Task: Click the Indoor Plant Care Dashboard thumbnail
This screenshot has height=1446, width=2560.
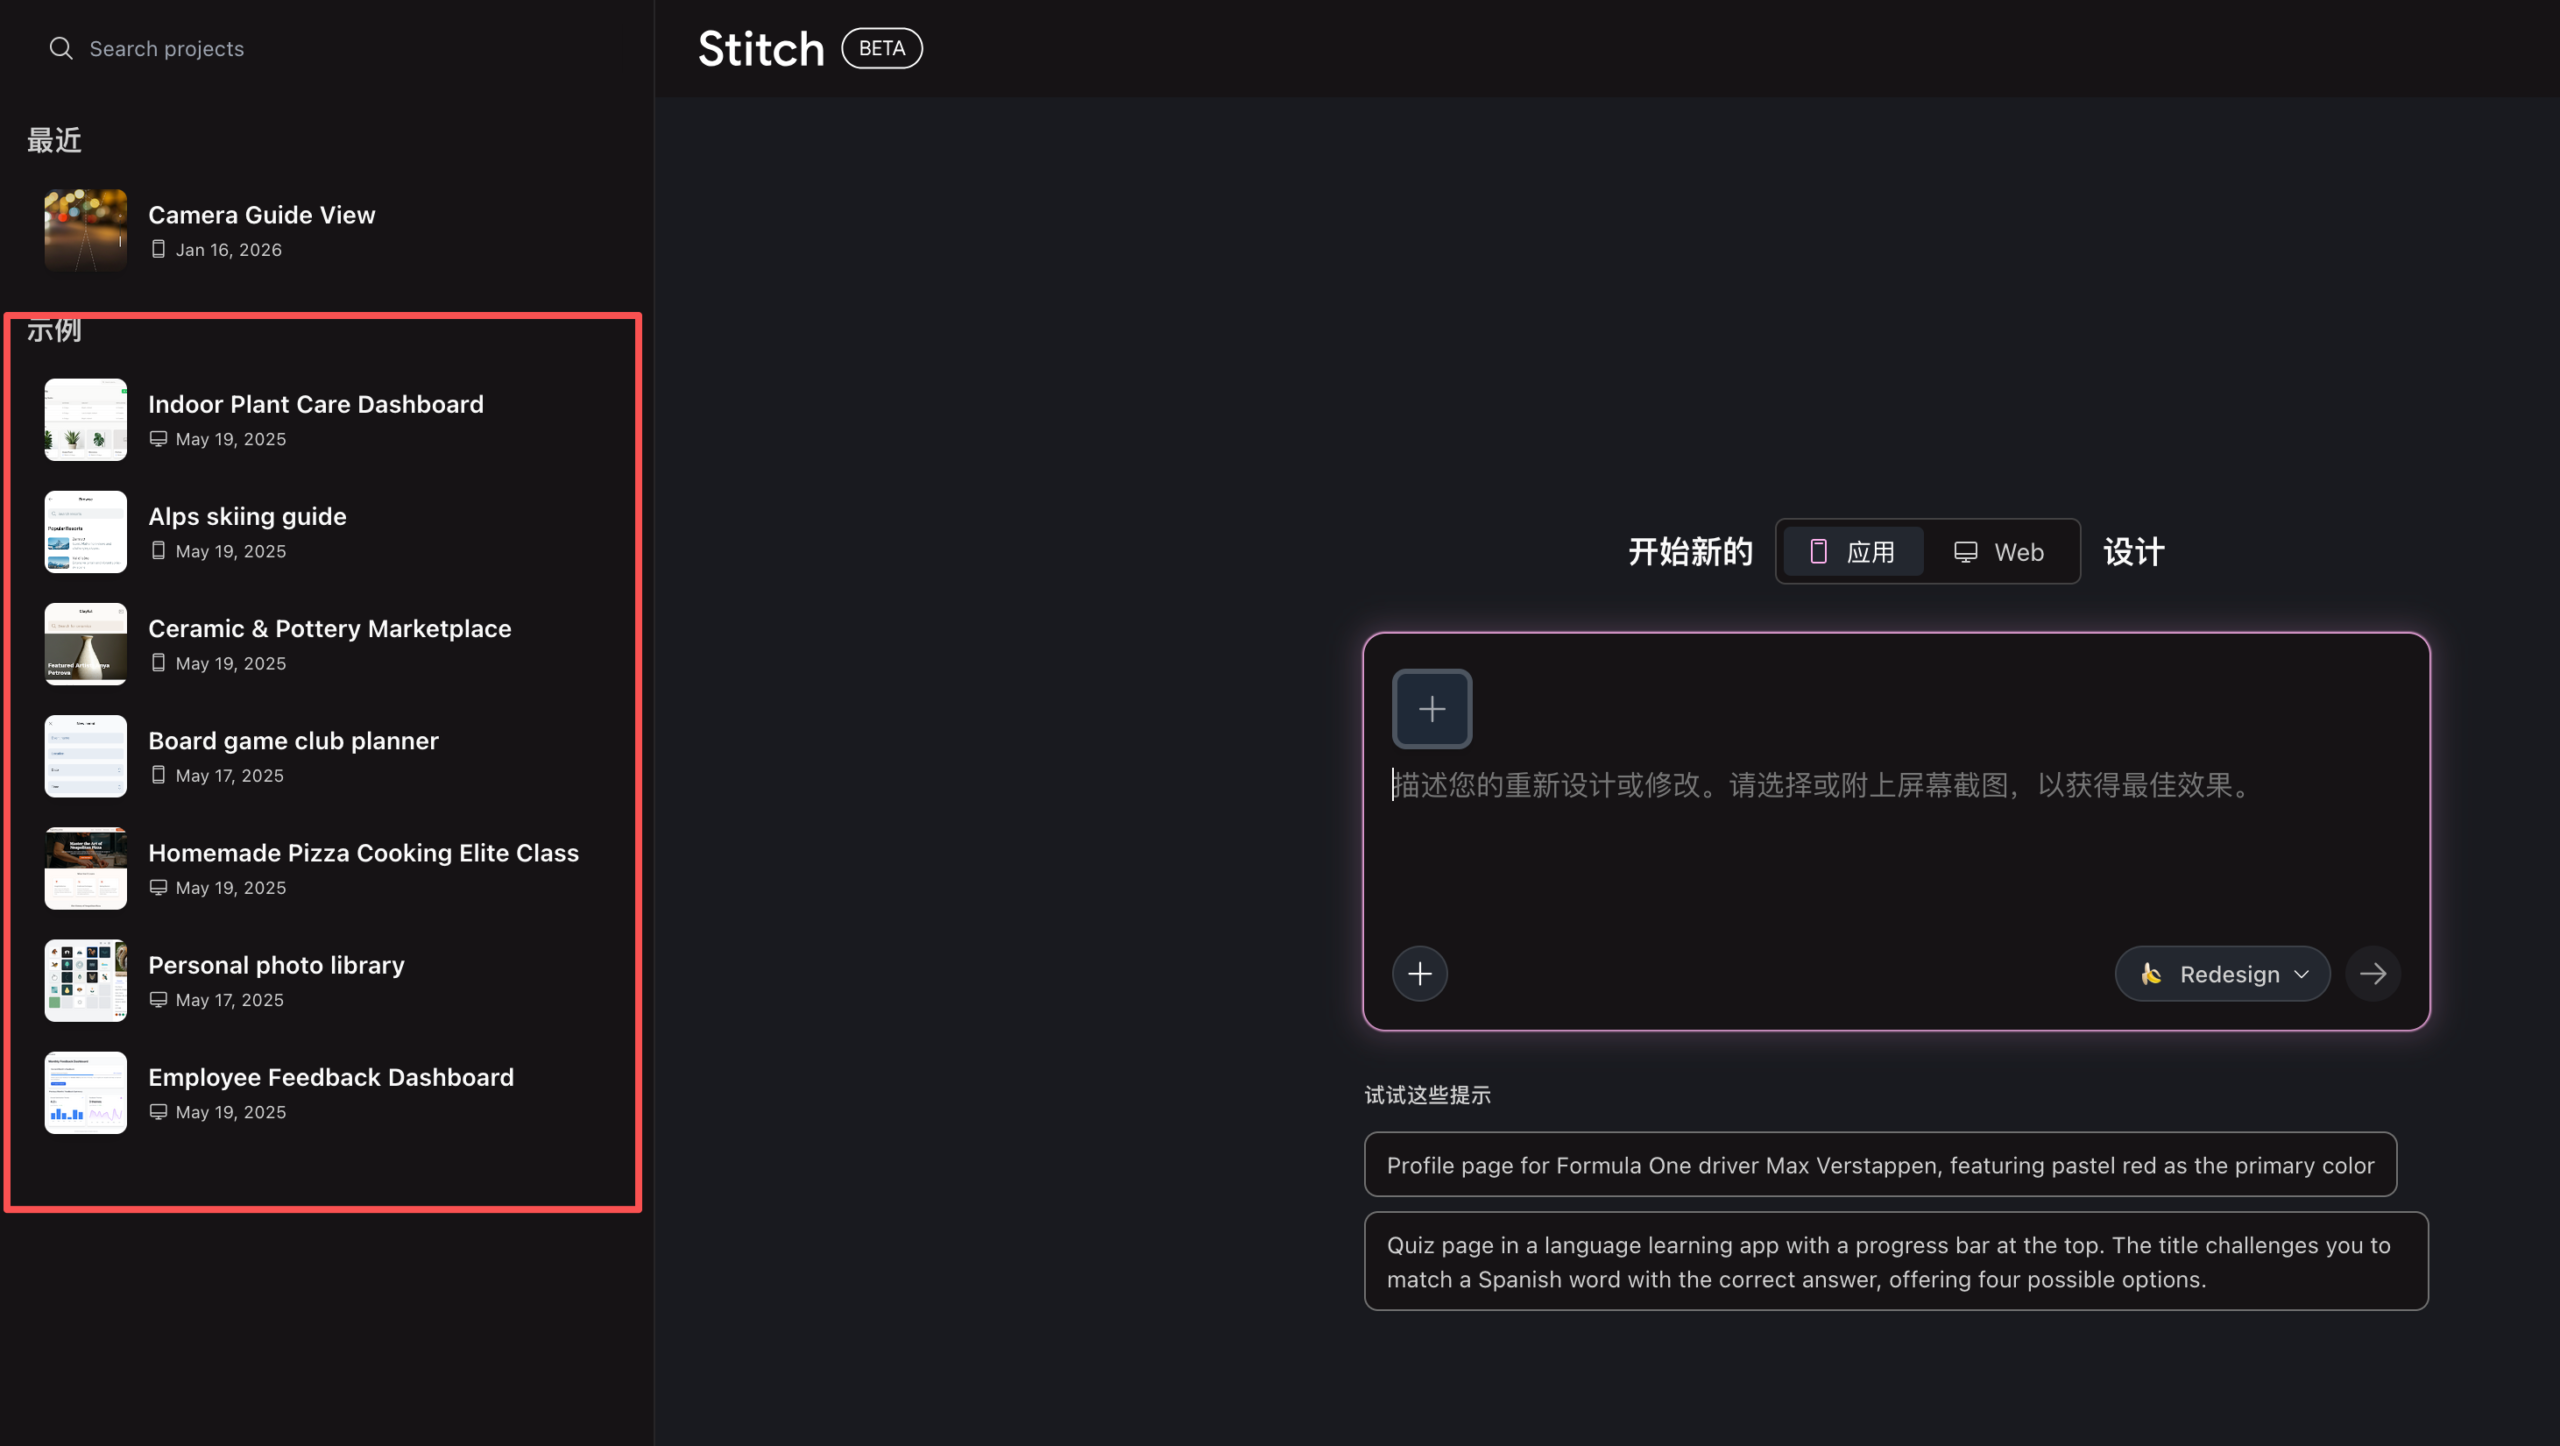Action: [85, 419]
